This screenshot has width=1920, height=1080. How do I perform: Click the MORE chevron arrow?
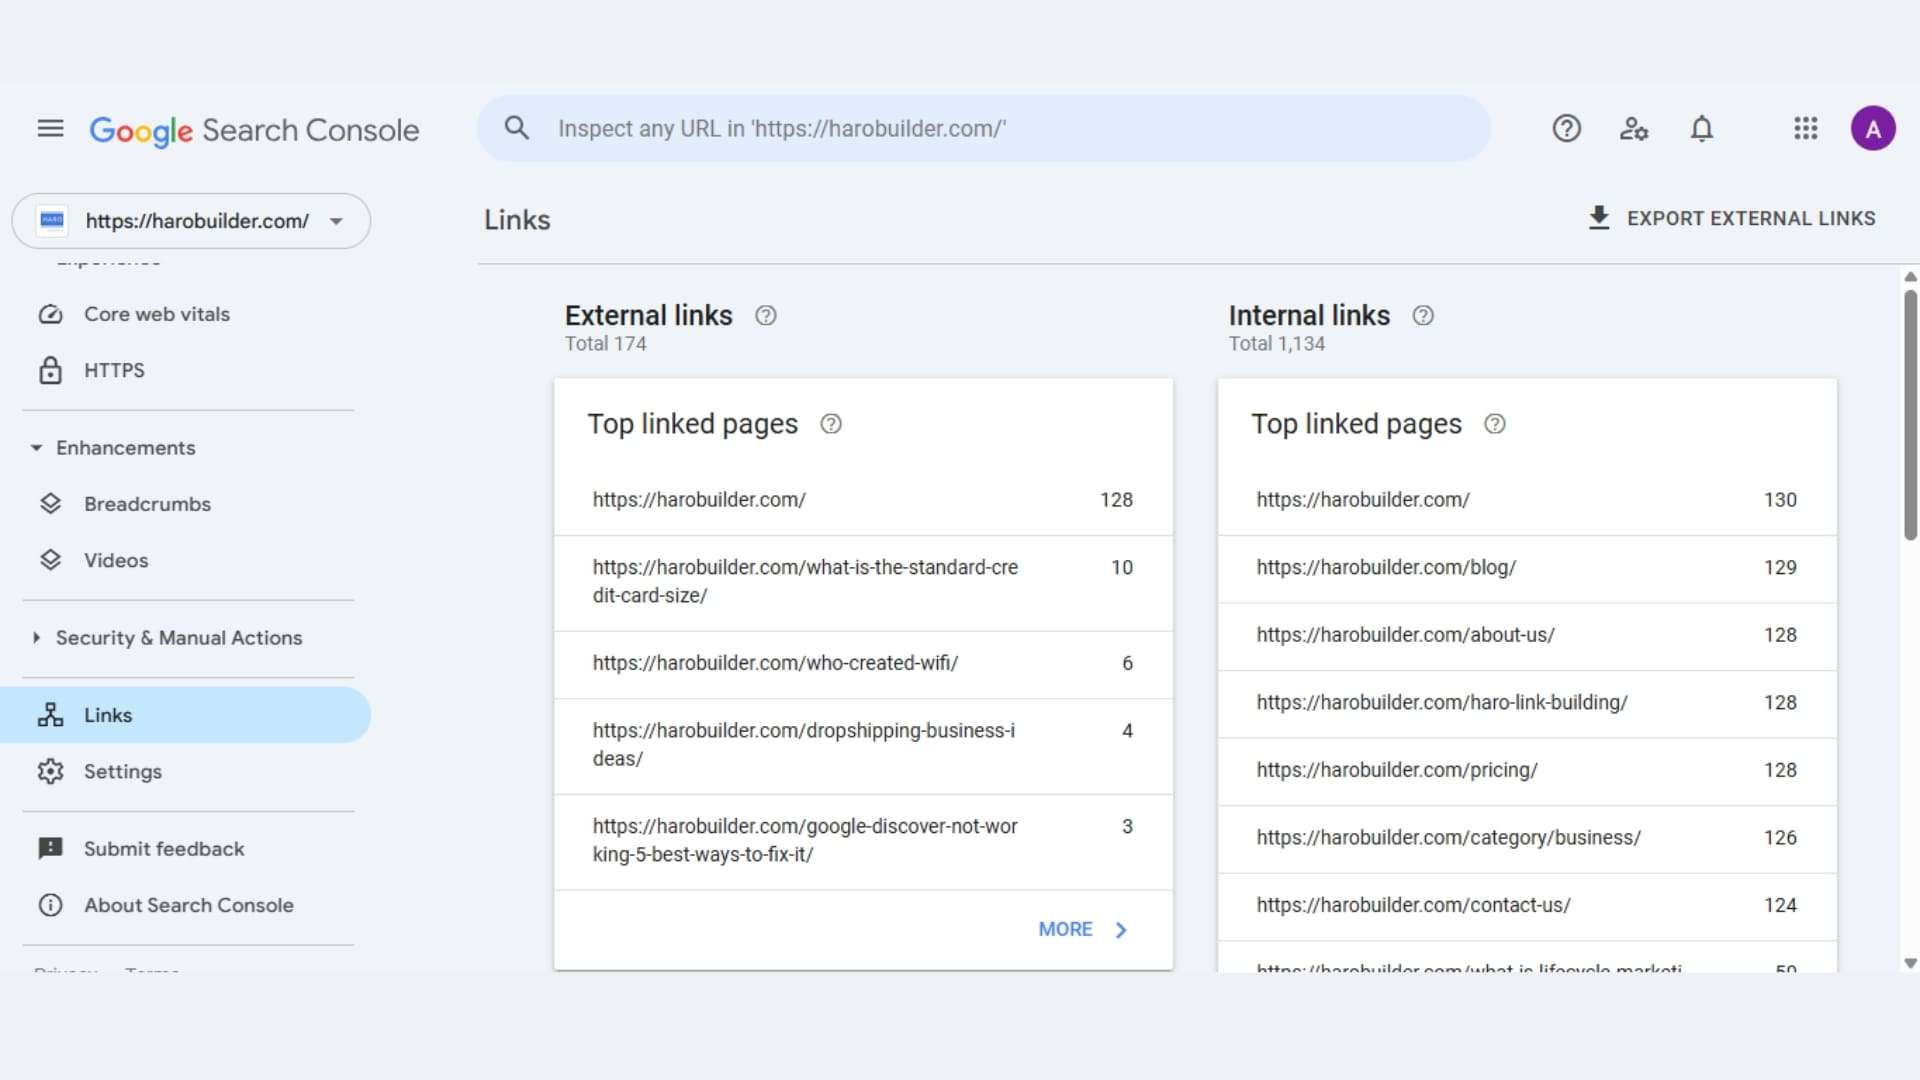pyautogui.click(x=1121, y=930)
